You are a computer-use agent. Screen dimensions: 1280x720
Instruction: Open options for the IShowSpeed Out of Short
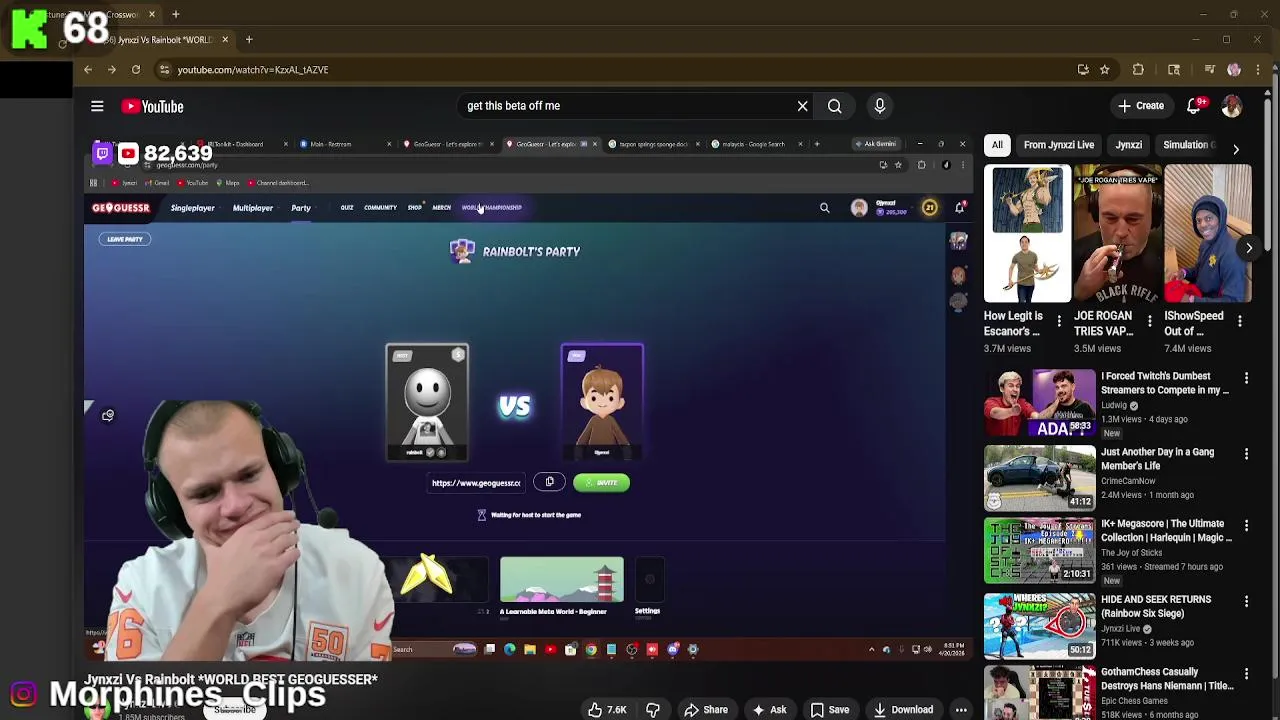[1240, 322]
